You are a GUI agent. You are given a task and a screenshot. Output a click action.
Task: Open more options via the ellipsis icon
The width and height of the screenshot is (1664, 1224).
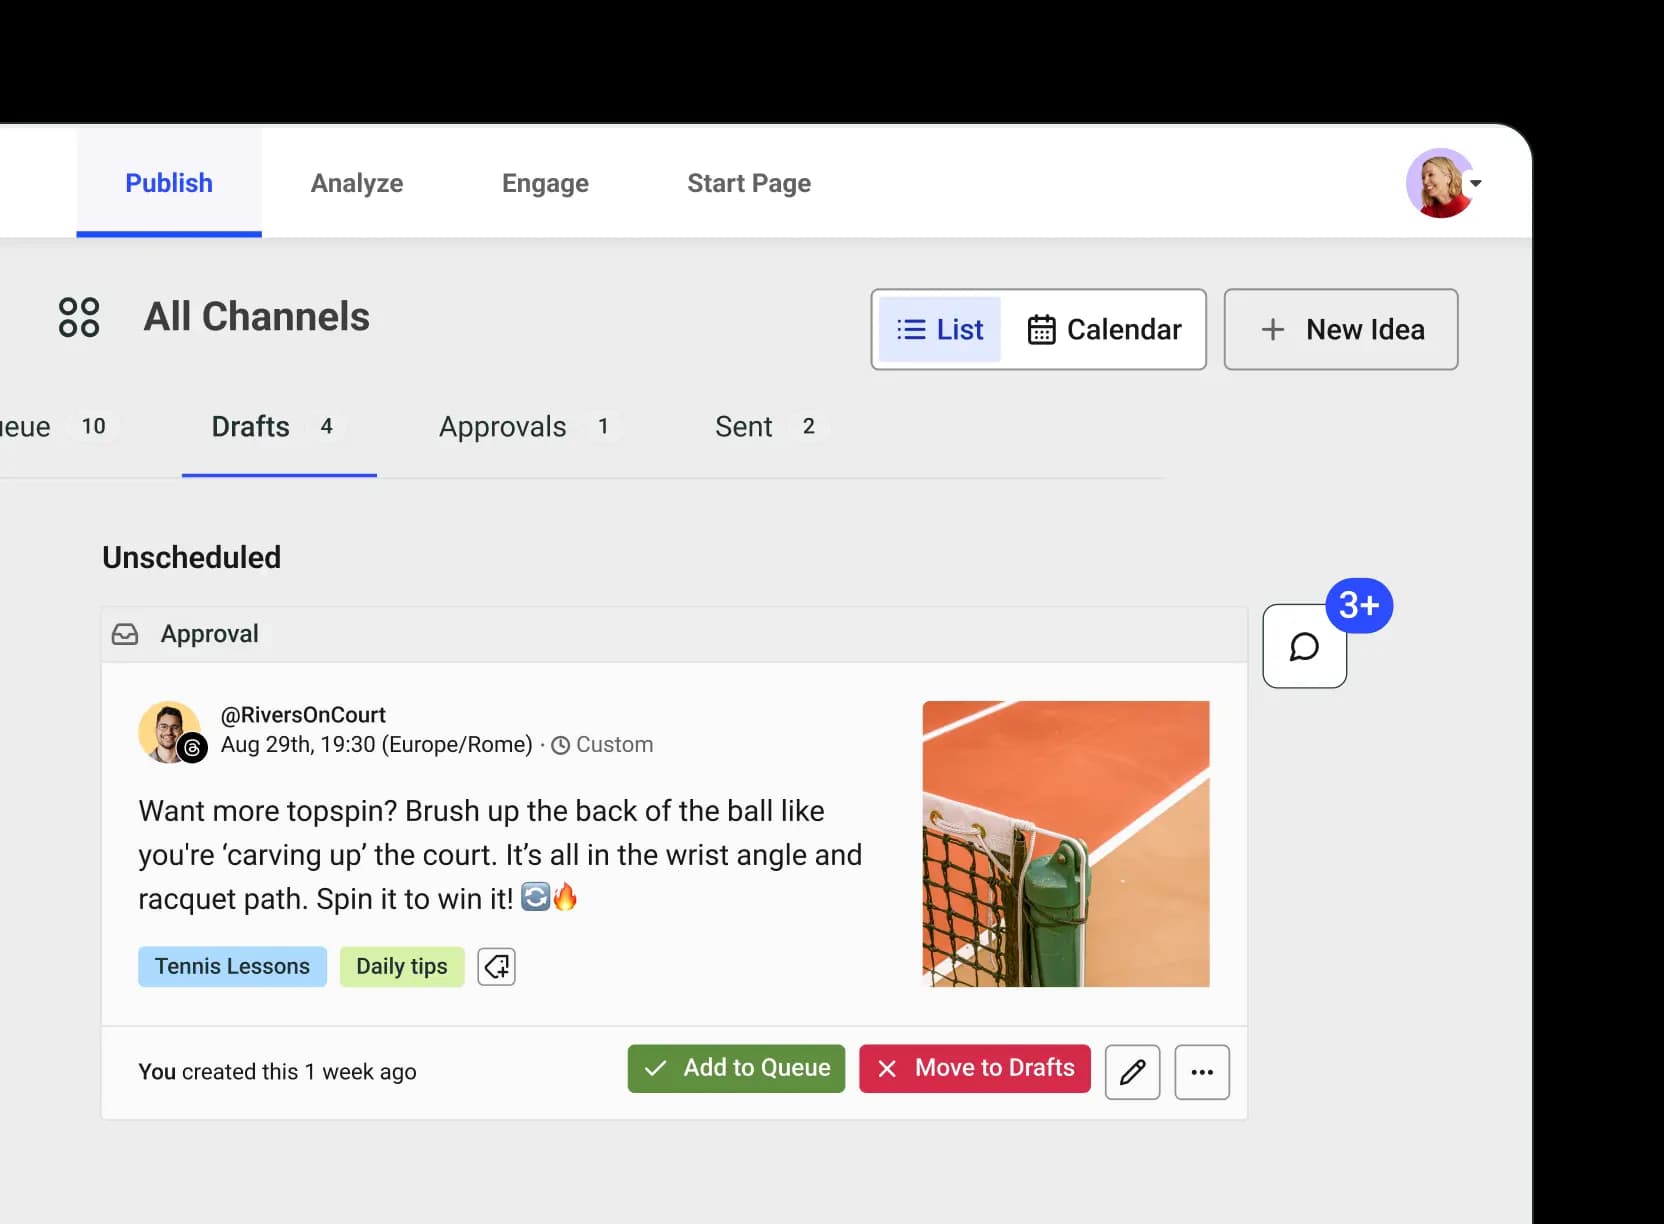click(1201, 1071)
